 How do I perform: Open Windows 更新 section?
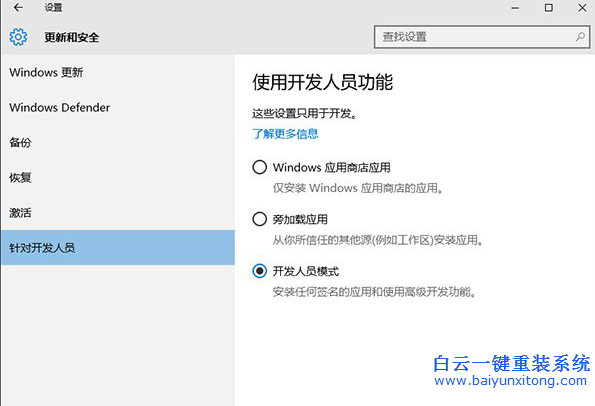pyautogui.click(x=118, y=72)
